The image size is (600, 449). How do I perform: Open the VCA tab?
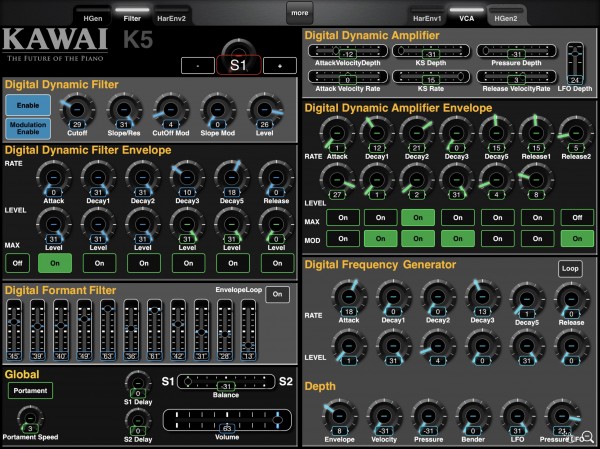[x=466, y=16]
